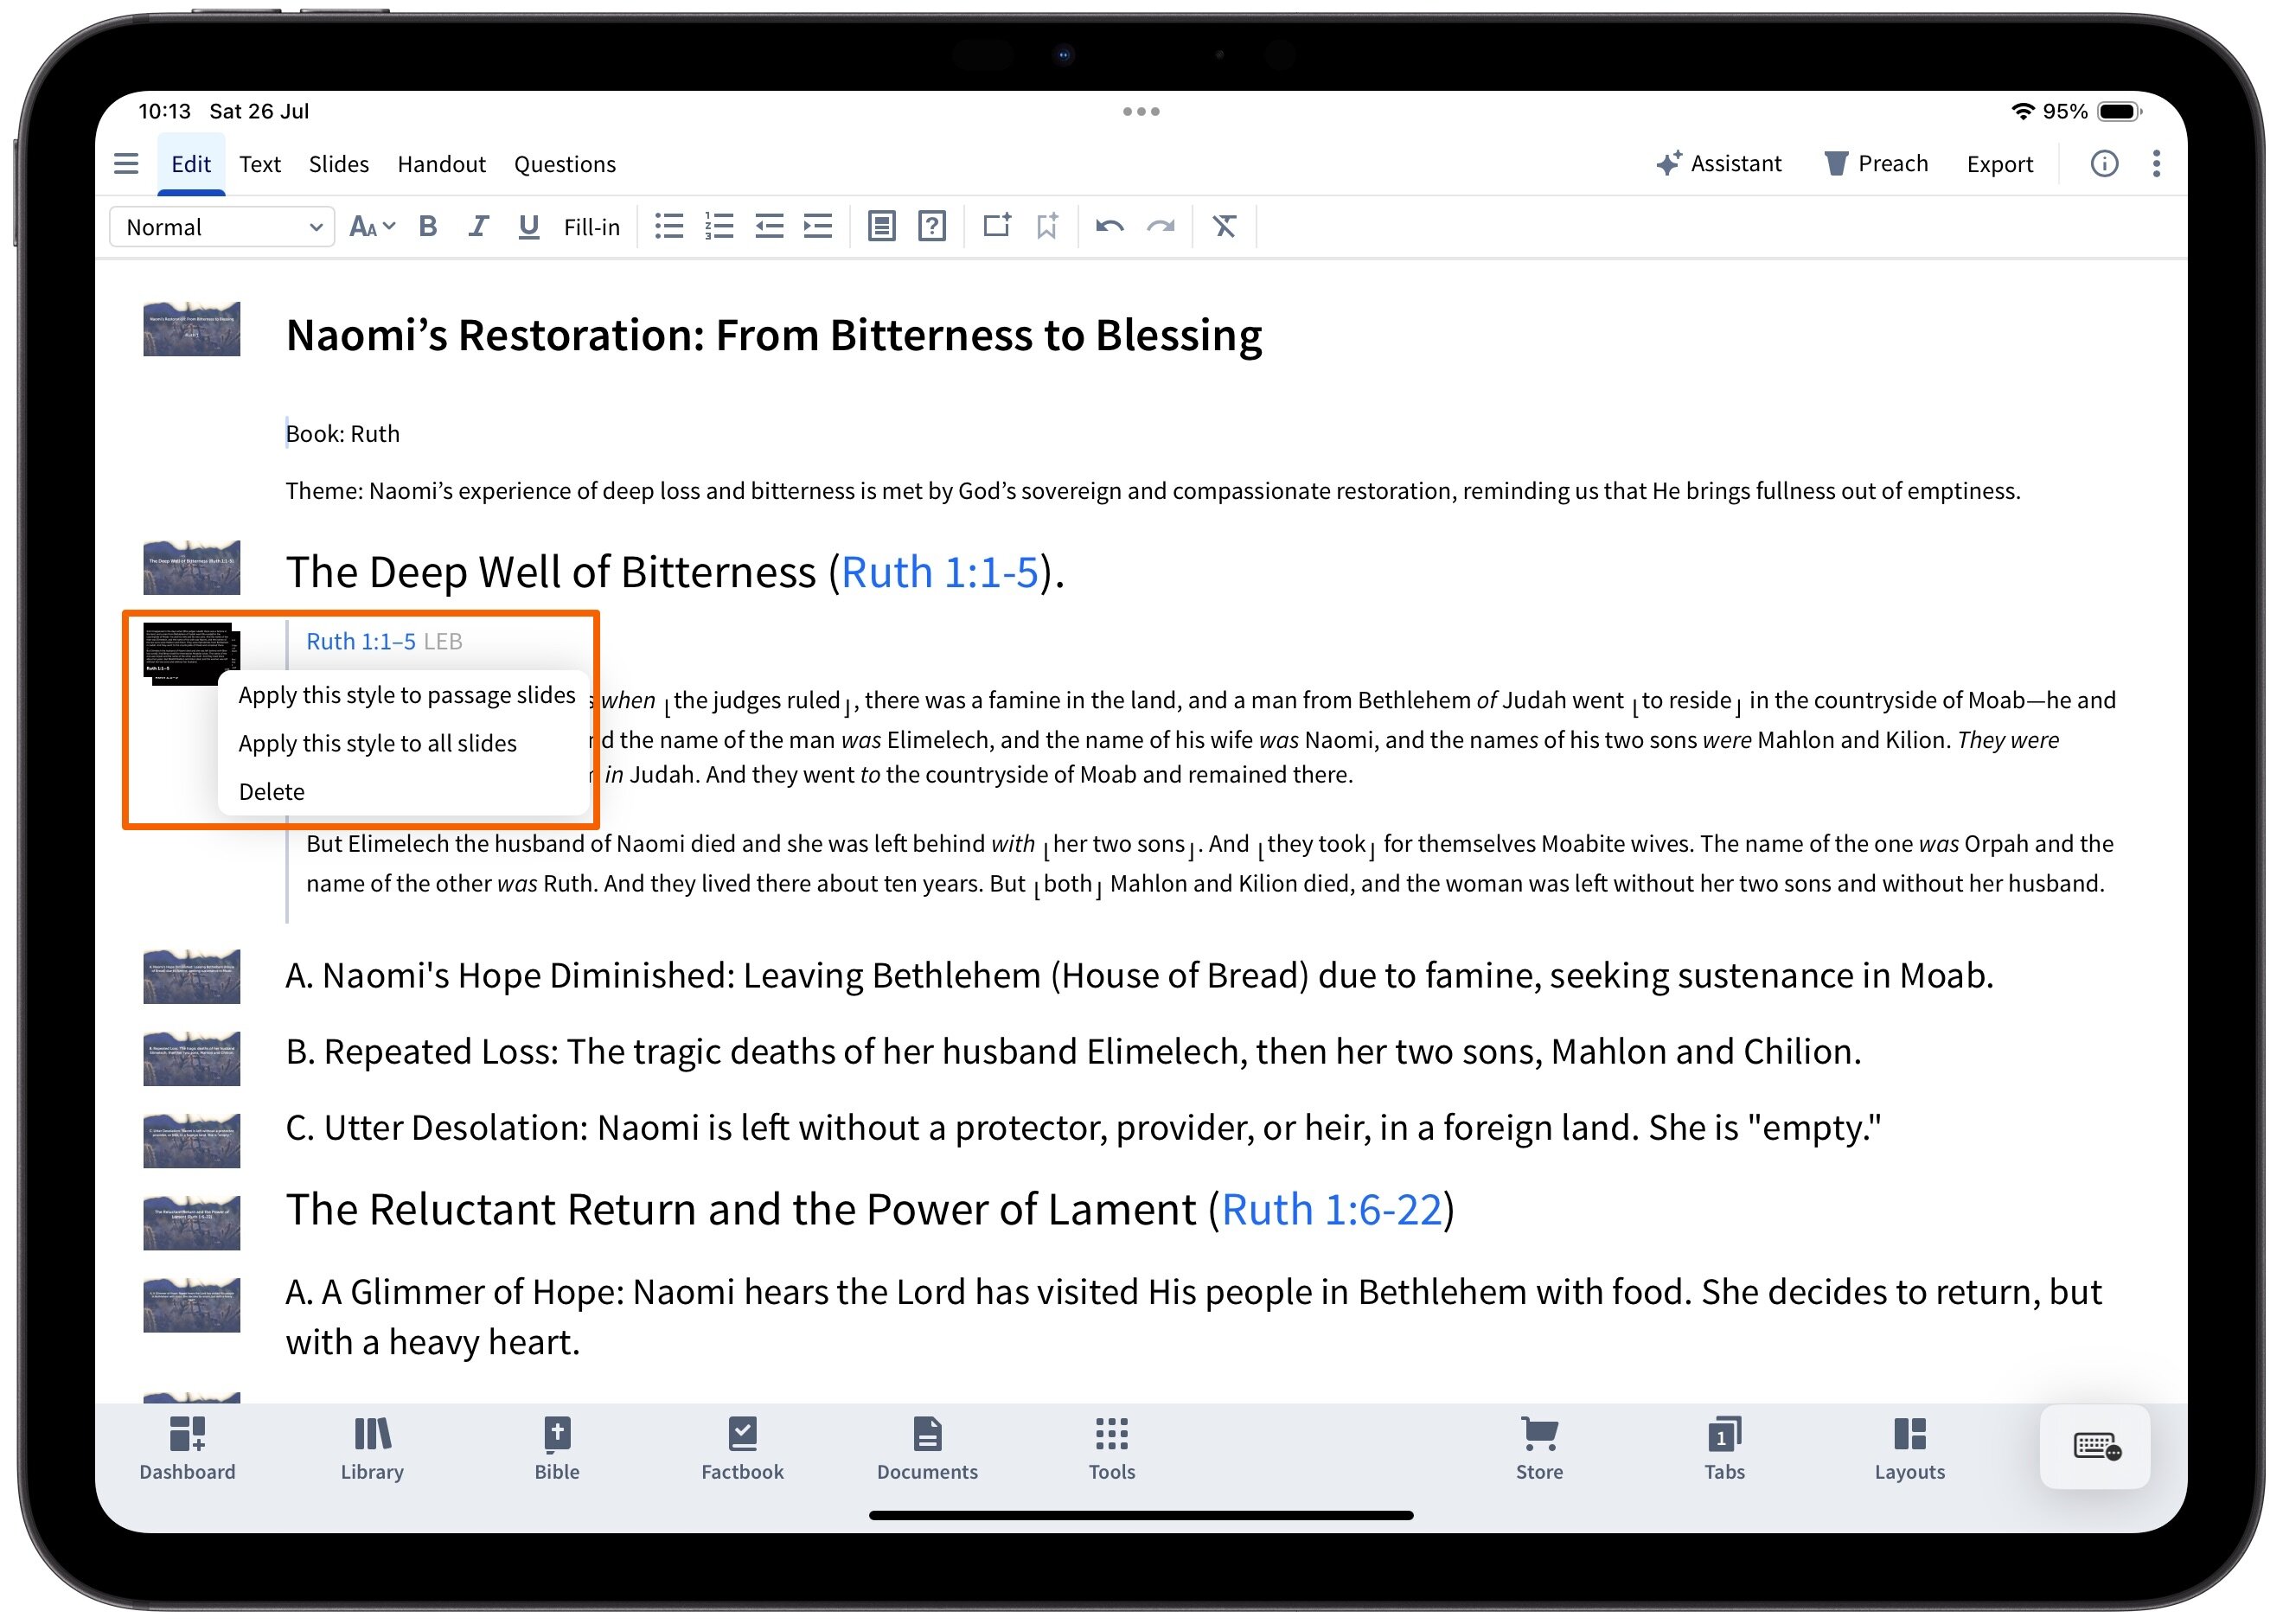This screenshot has height=1624, width=2283.
Task: Toggle italic formatting
Action: pyautogui.click(x=478, y=227)
